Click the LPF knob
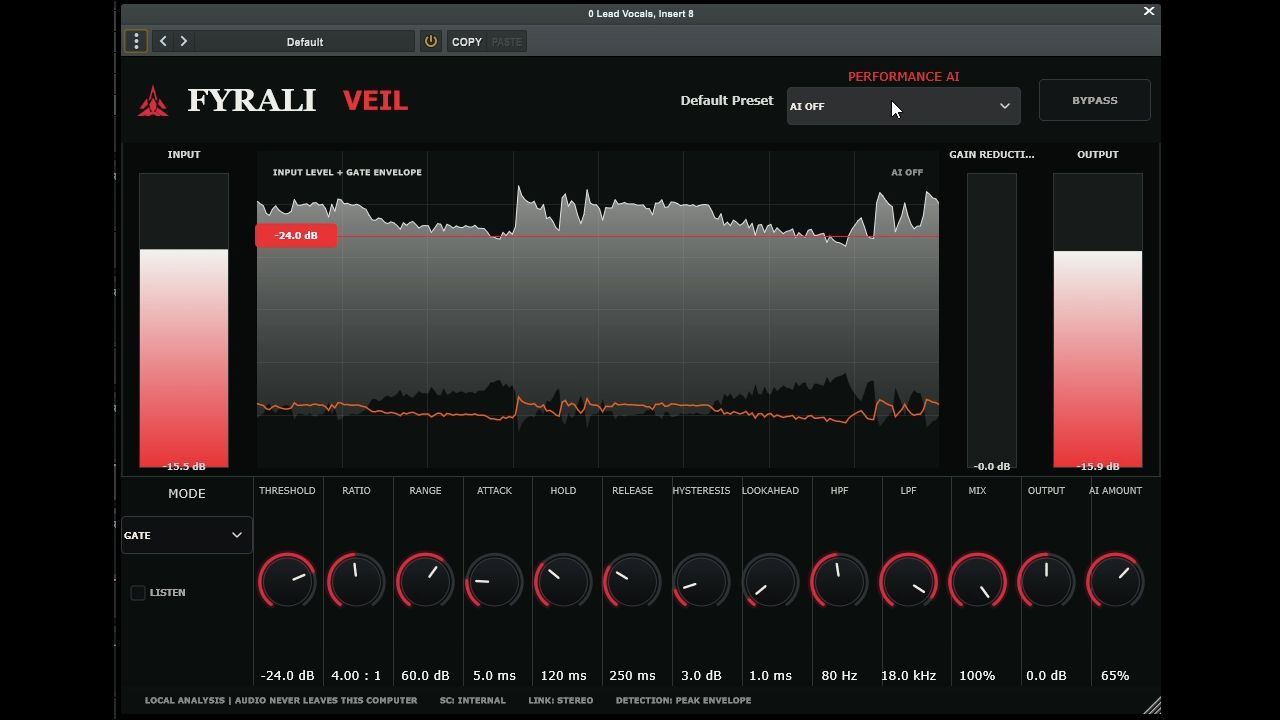Screen dimensions: 1280x720 [x=908, y=581]
